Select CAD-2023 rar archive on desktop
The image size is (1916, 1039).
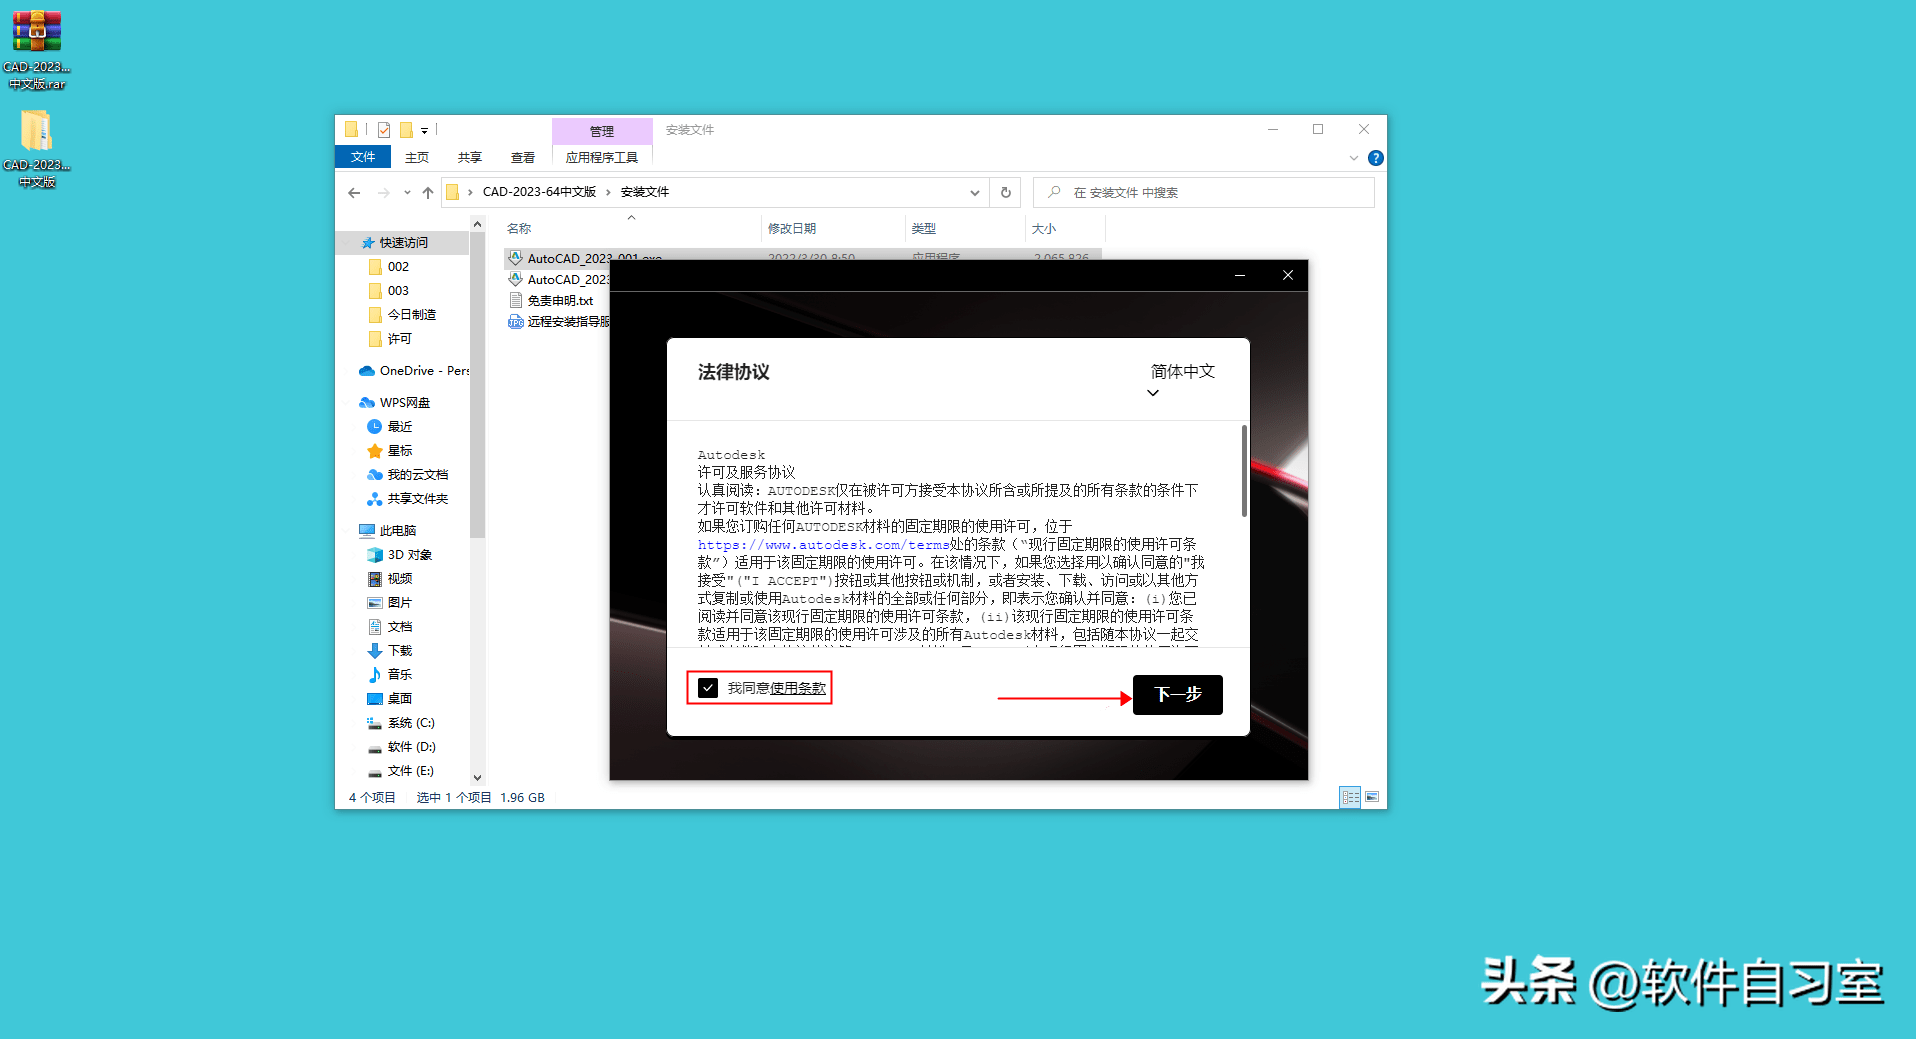point(37,50)
